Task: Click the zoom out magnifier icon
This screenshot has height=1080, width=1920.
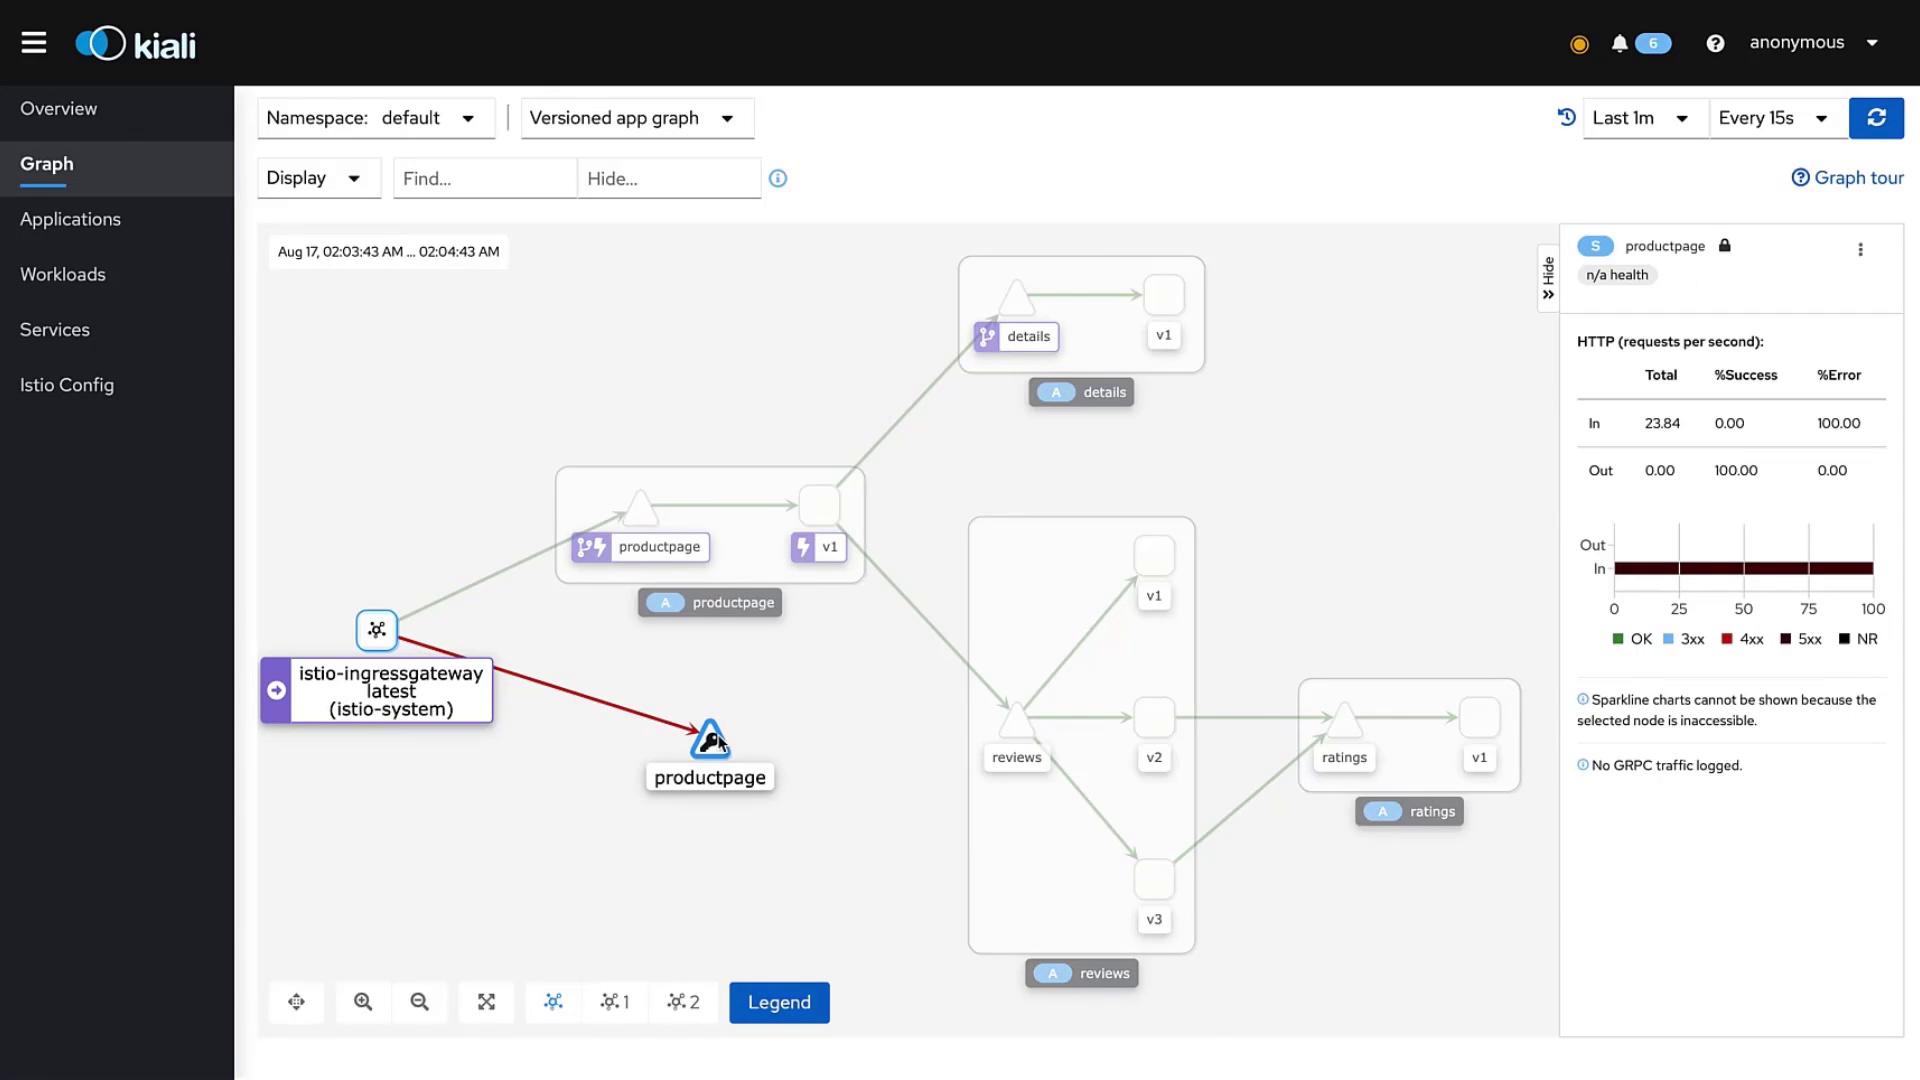Action: tap(420, 1002)
